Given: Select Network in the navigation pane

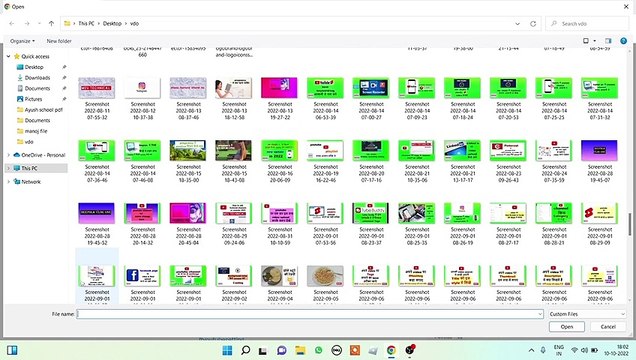Looking at the screenshot, I should tap(31, 182).
